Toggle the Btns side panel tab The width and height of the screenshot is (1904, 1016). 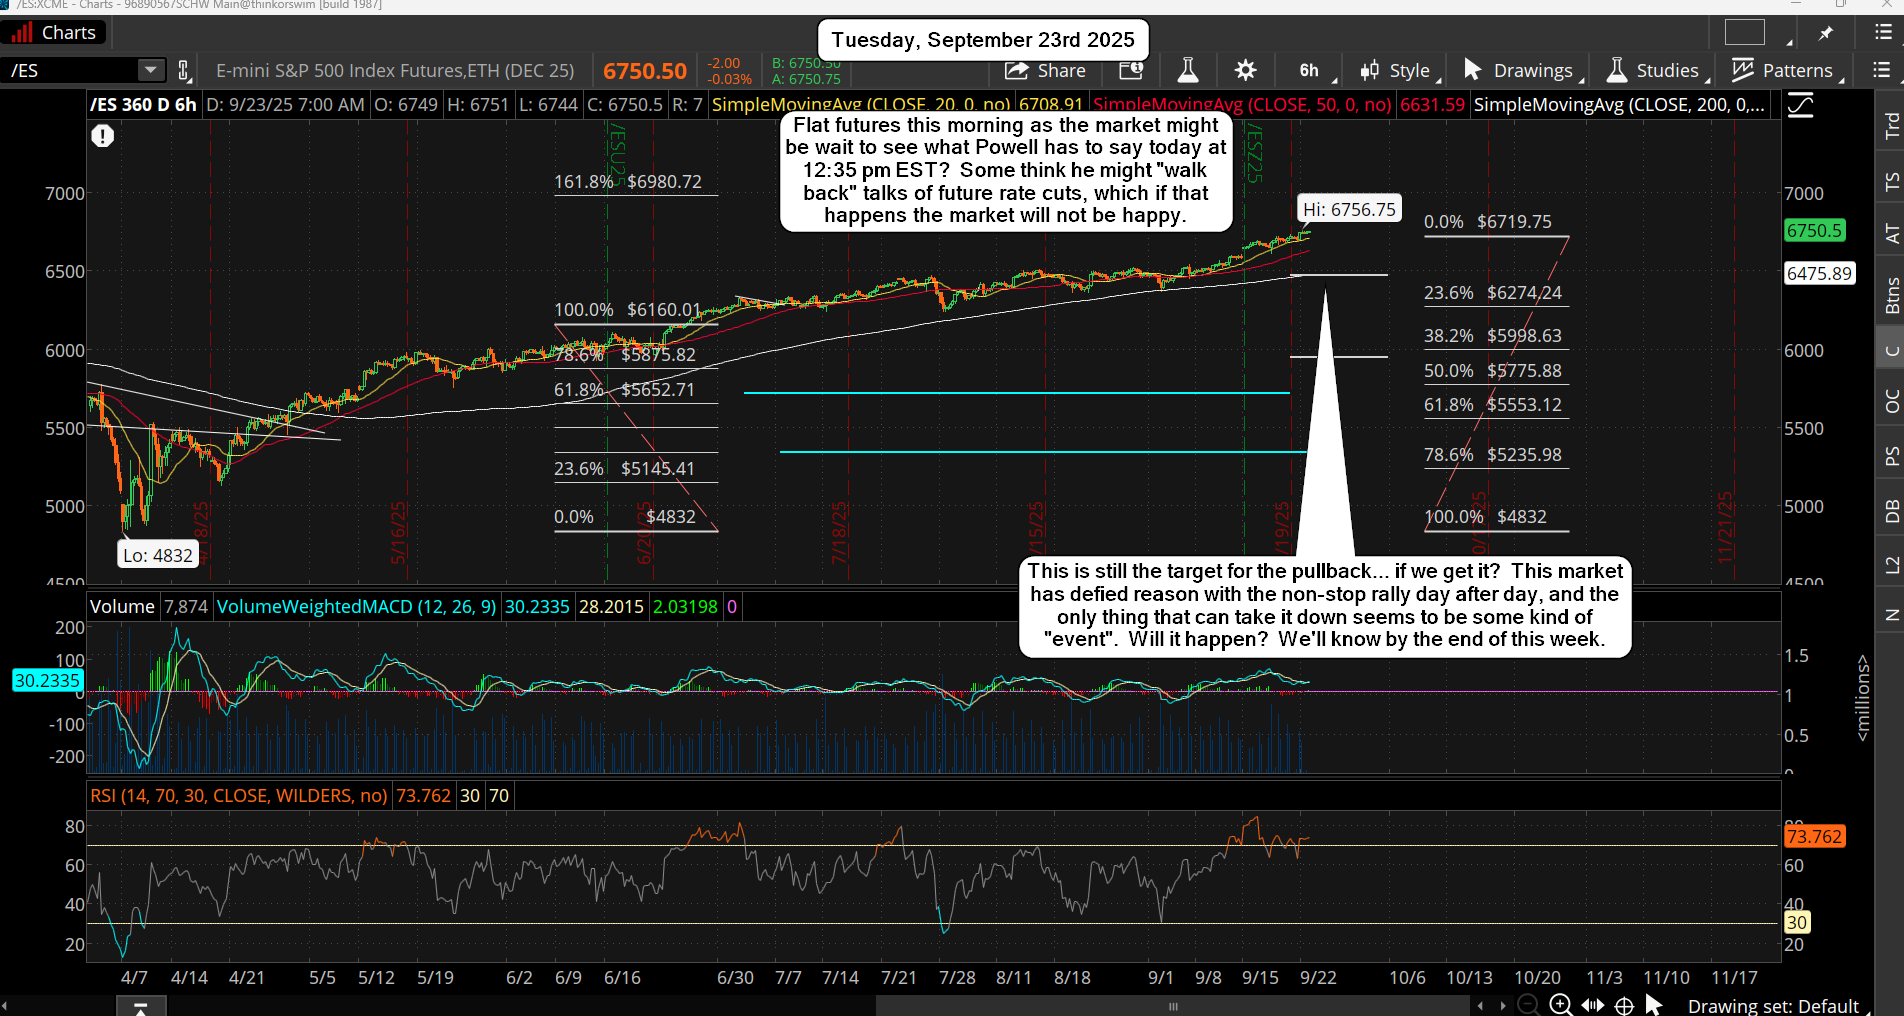1891,296
